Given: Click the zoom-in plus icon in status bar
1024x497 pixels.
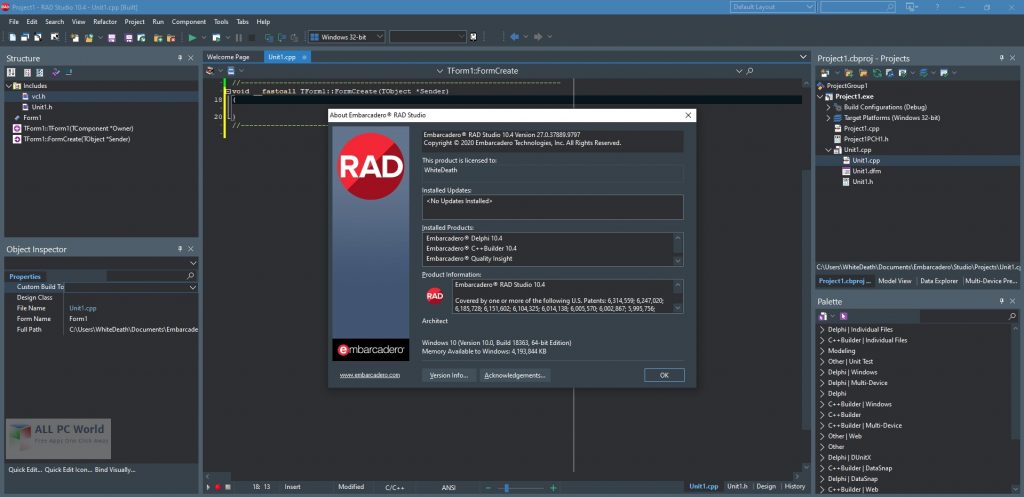Looking at the screenshot, I should point(553,487).
